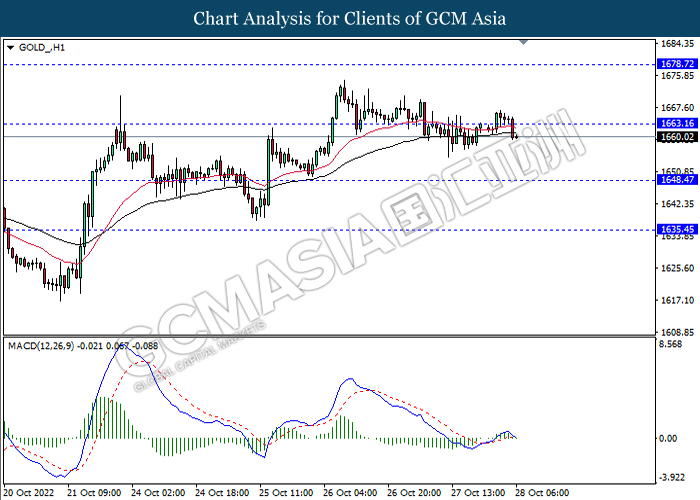Select the 1648.47 support price label
The width and height of the screenshot is (700, 500).
[x=677, y=179]
